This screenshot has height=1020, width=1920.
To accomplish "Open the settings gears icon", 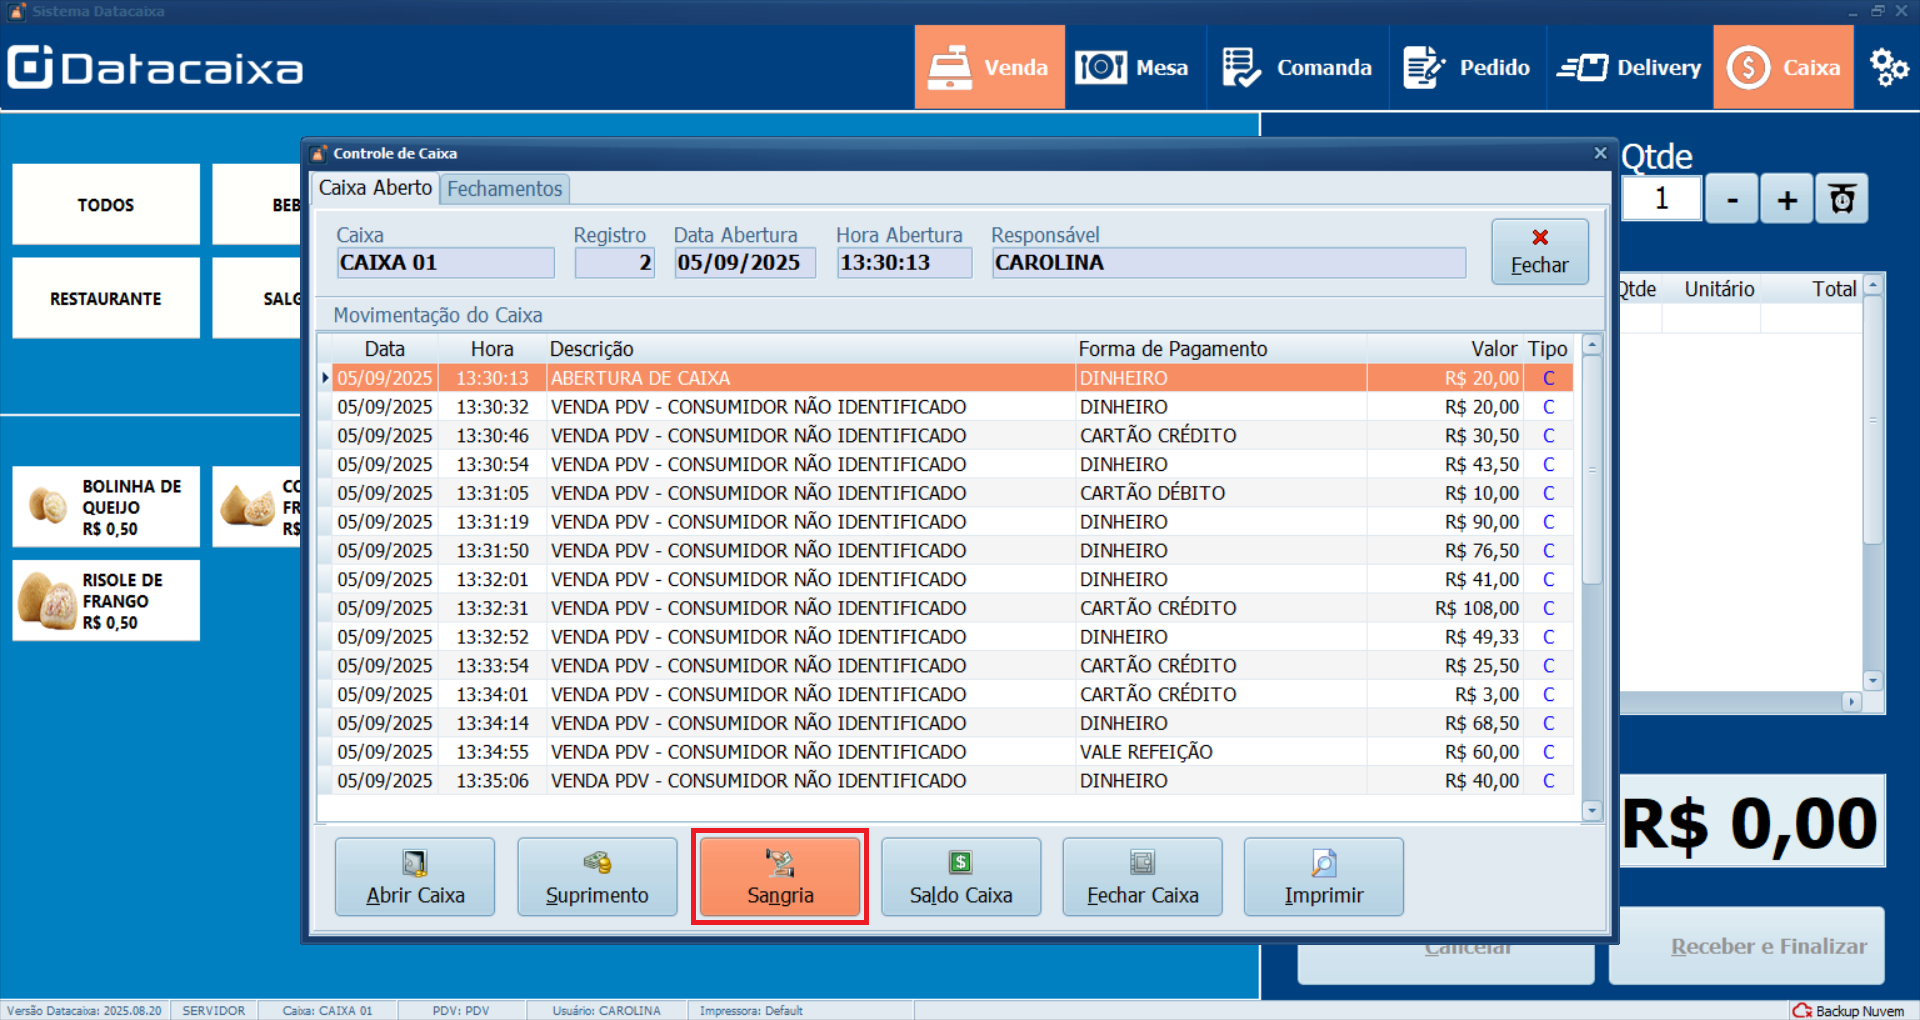I will click(1888, 68).
